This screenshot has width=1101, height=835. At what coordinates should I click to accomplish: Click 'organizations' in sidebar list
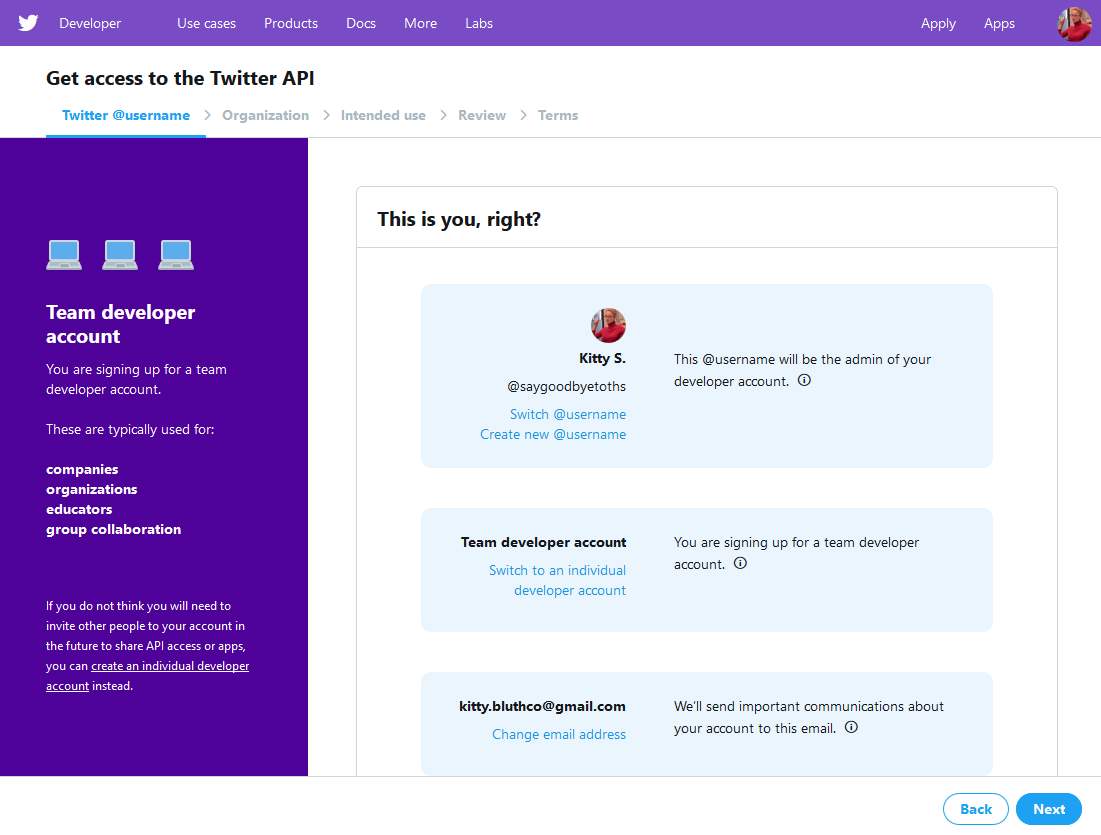[x=92, y=489]
